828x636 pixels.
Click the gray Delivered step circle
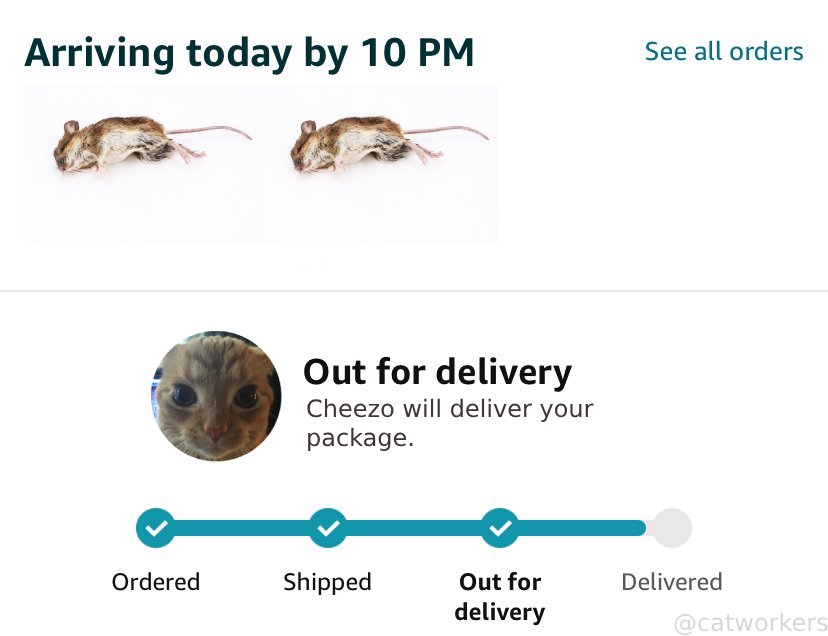point(671,527)
